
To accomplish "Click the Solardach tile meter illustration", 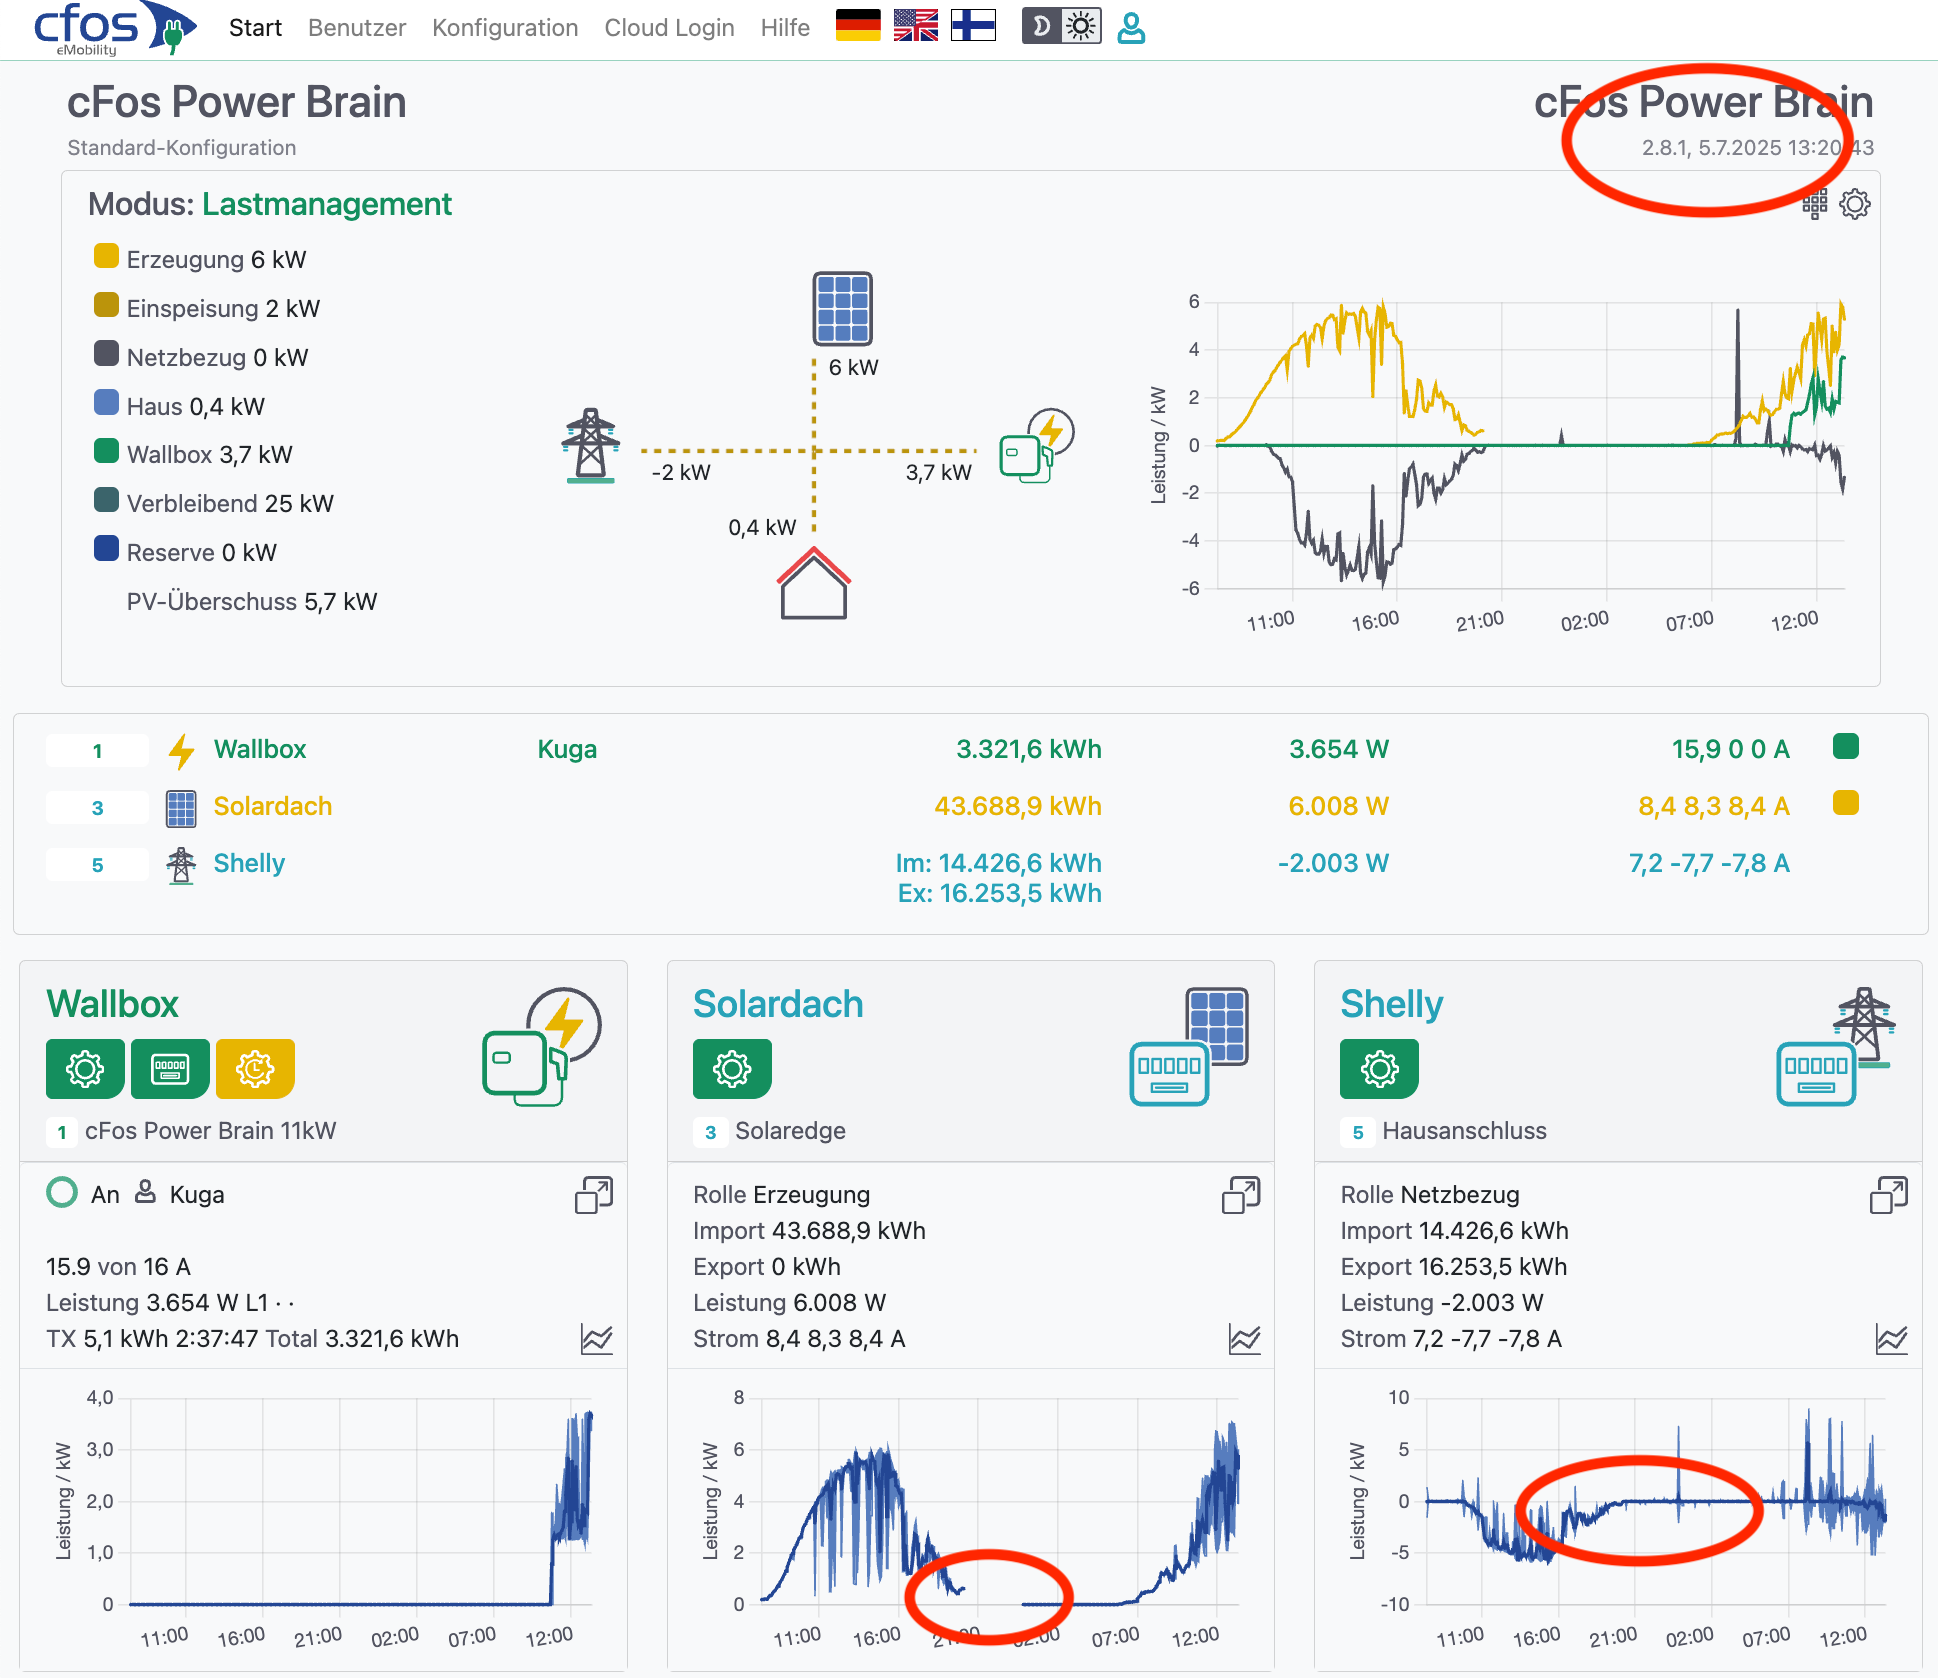I will coord(1188,1046).
